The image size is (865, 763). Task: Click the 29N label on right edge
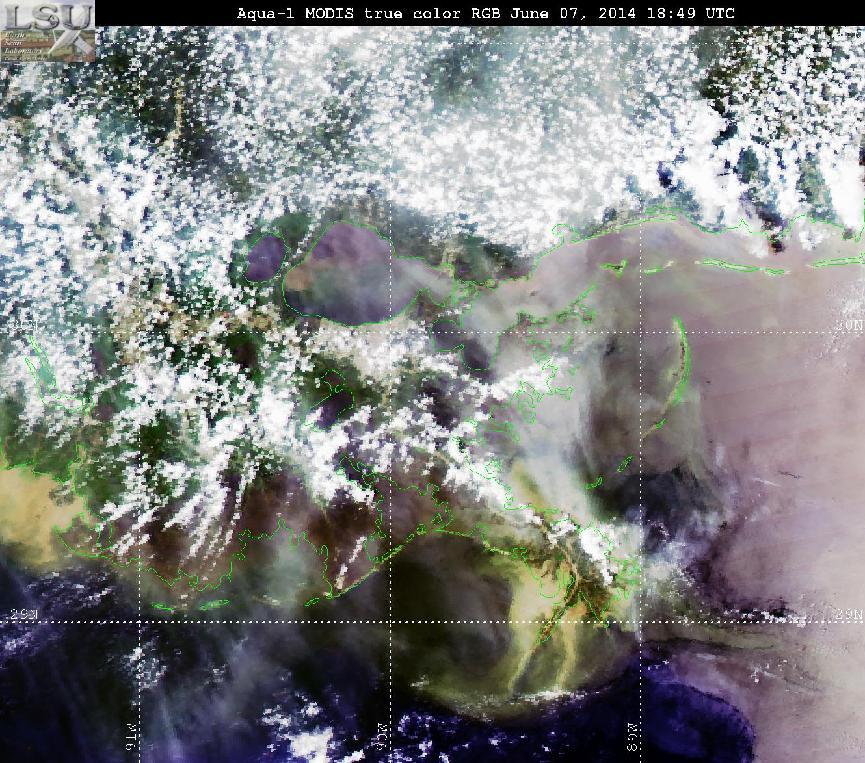click(848, 614)
